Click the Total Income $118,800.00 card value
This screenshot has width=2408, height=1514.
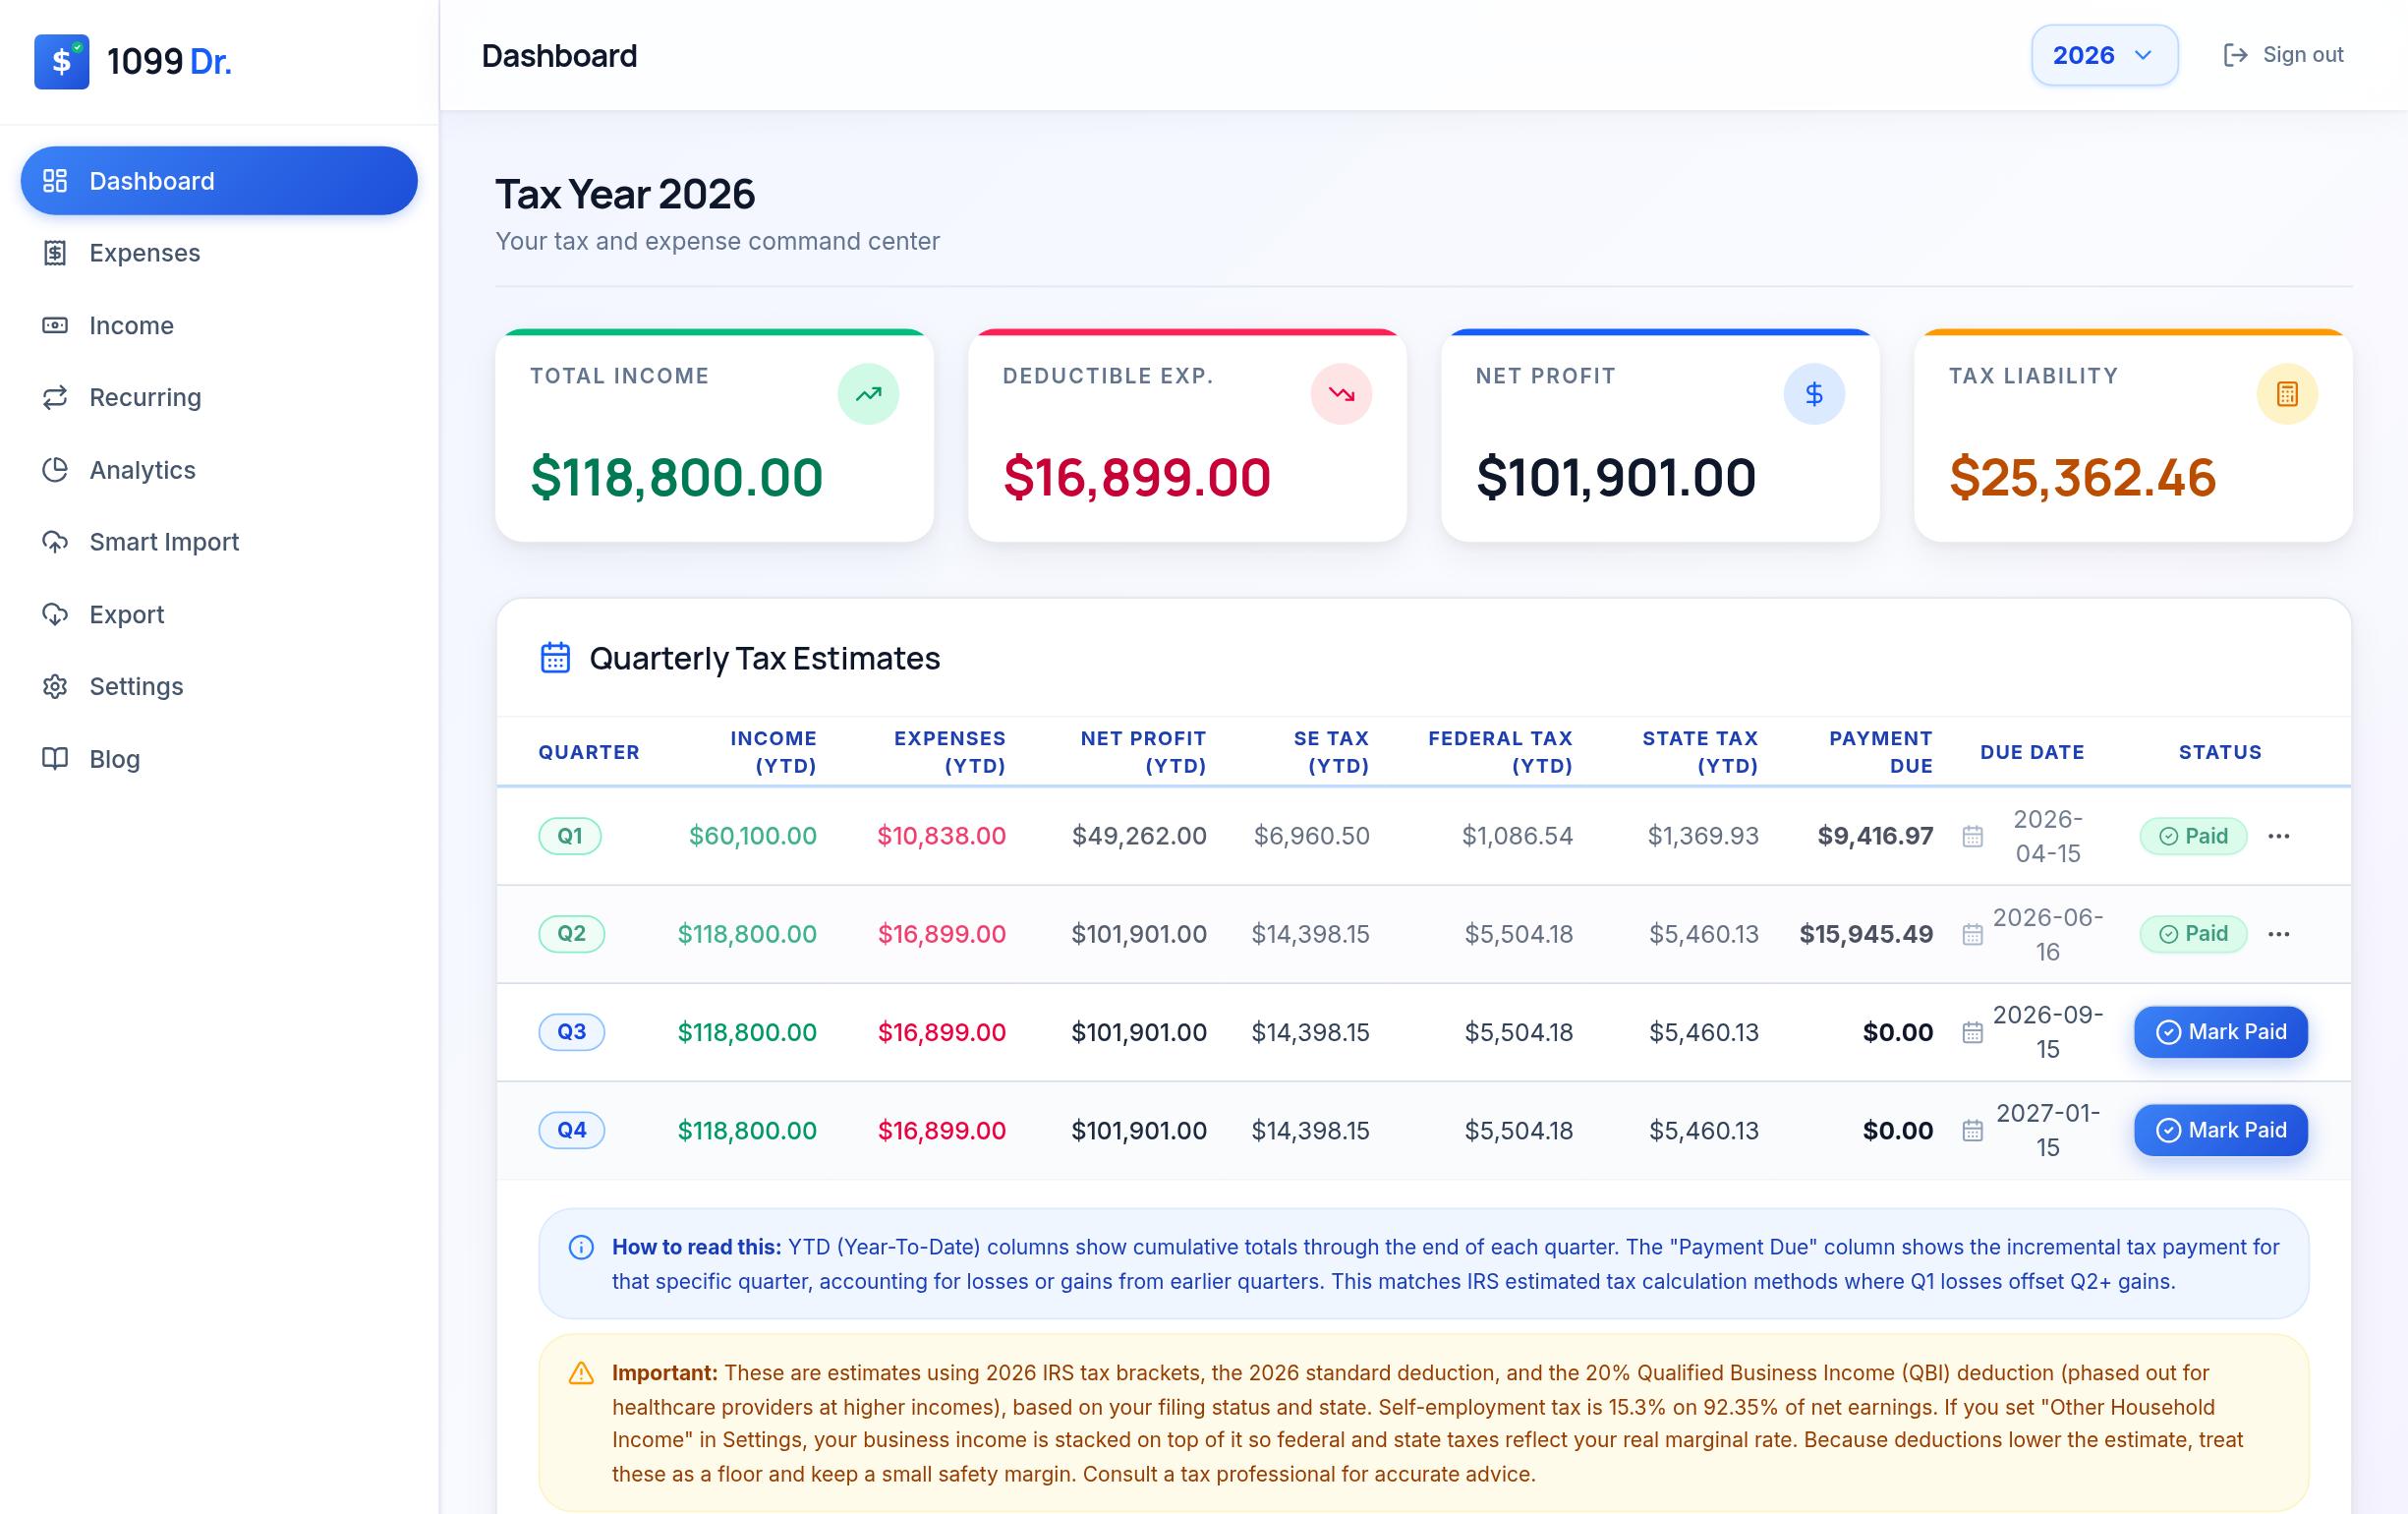pos(676,477)
